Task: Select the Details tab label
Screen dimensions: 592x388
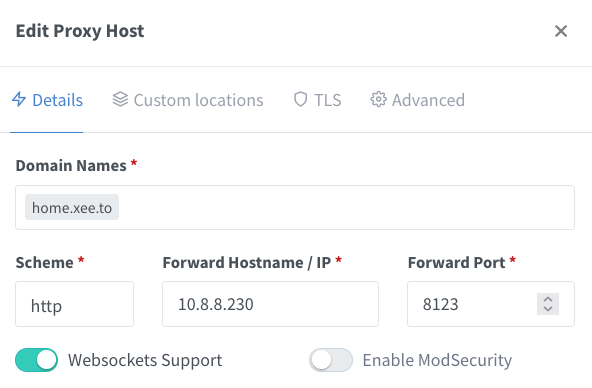Action: tap(57, 100)
